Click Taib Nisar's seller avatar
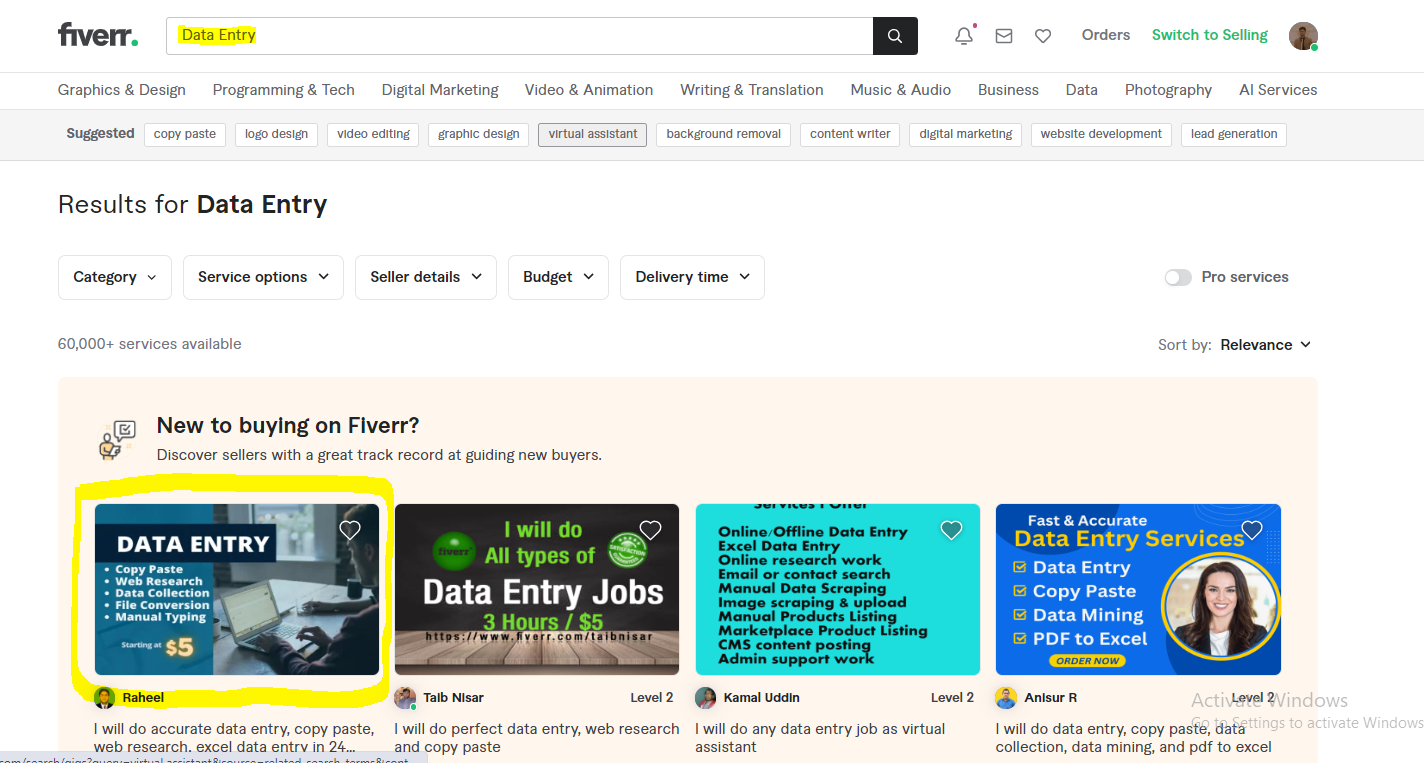This screenshot has width=1424, height=763. point(405,697)
